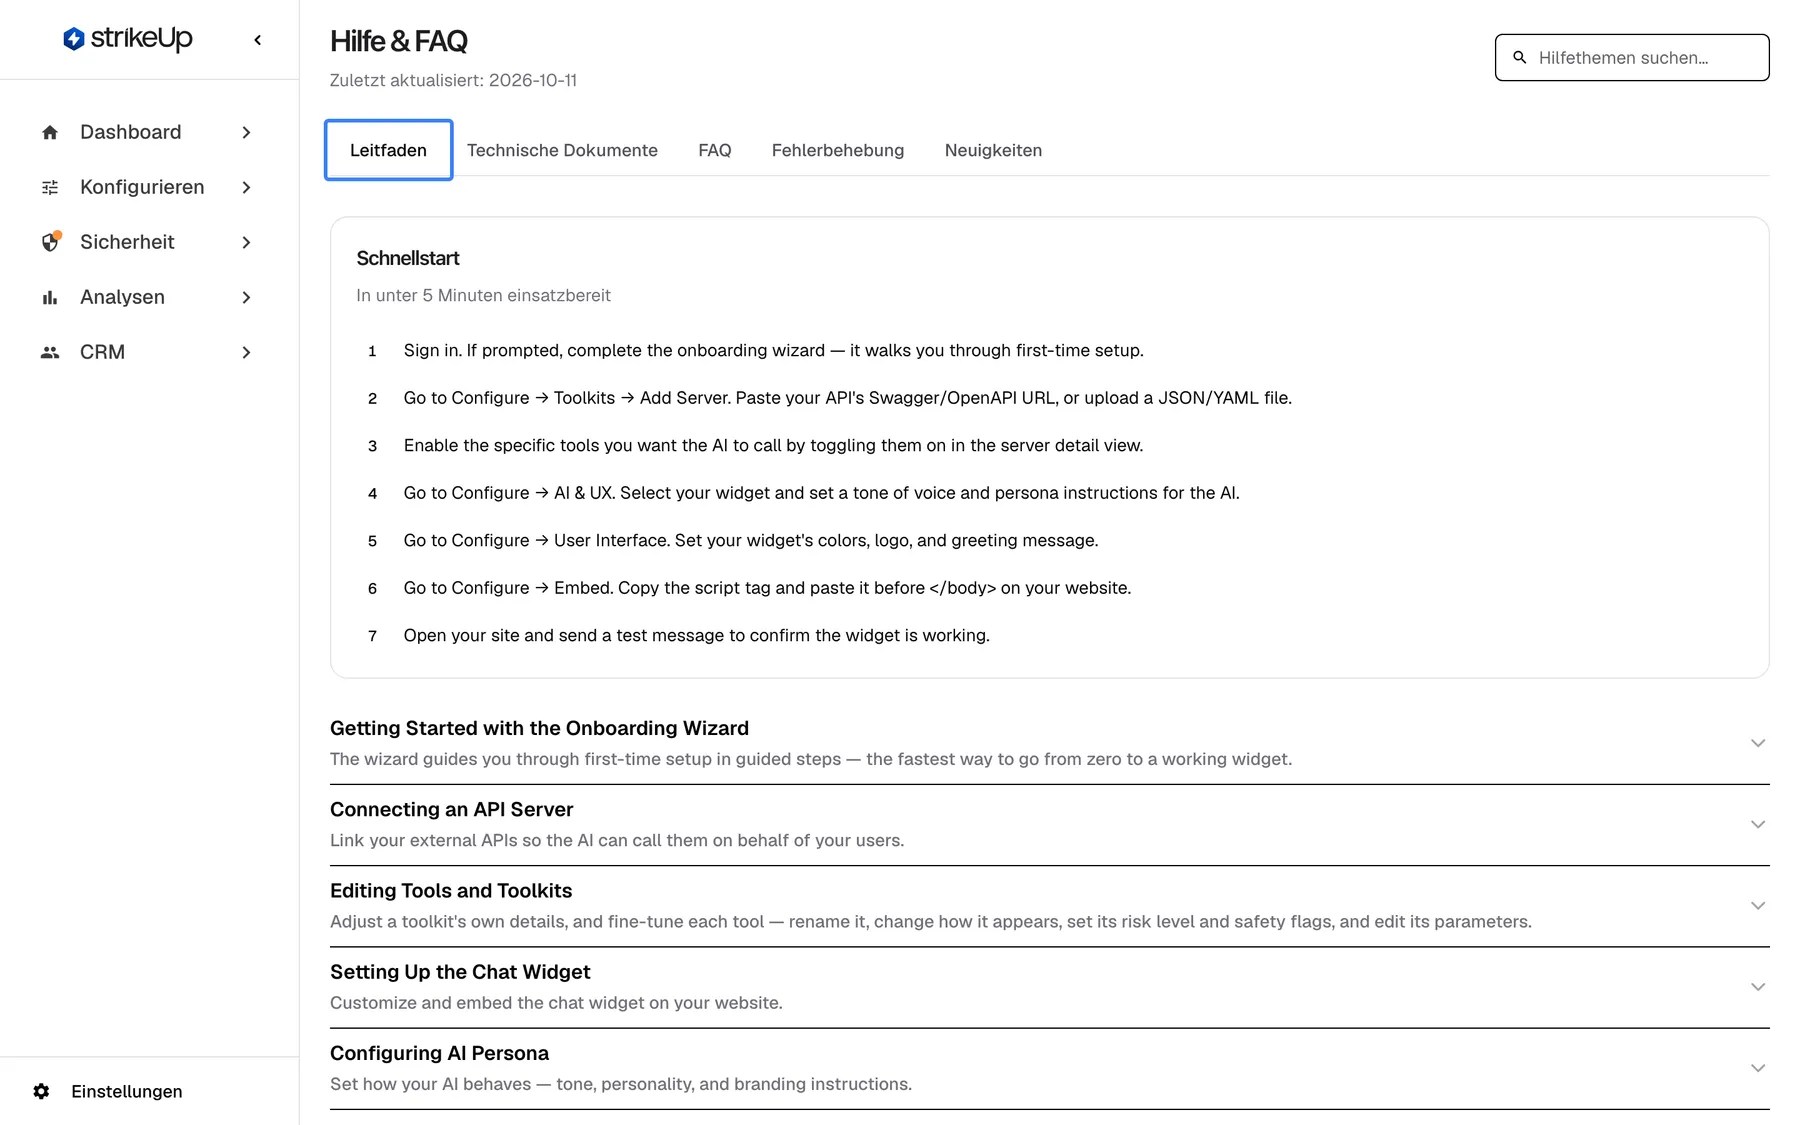Expand the CRM sidebar submenu arrow
The width and height of the screenshot is (1800, 1125).
click(x=246, y=352)
